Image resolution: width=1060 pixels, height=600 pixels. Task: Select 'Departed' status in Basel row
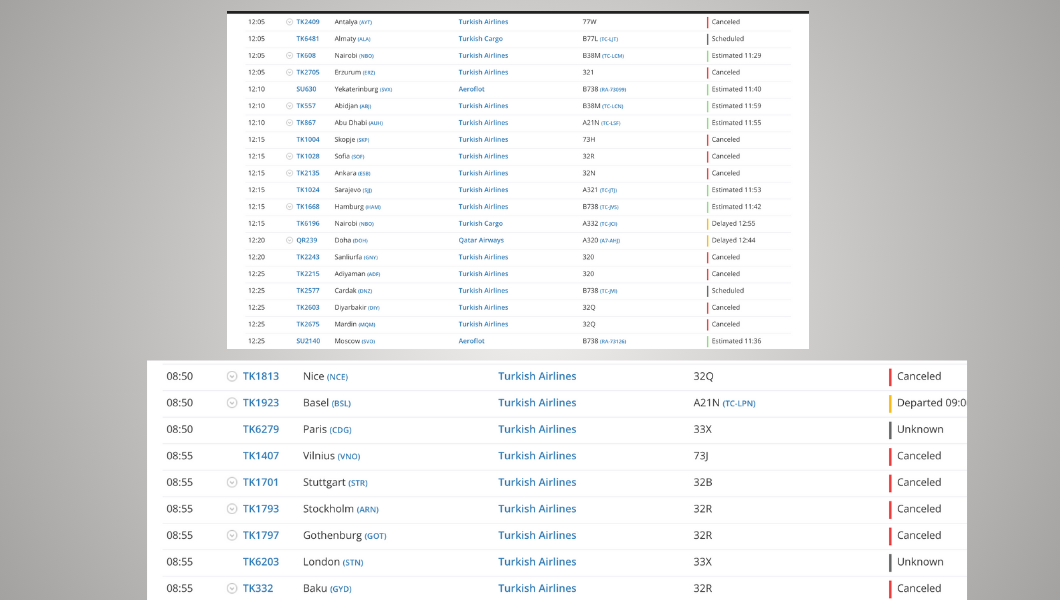coord(932,403)
